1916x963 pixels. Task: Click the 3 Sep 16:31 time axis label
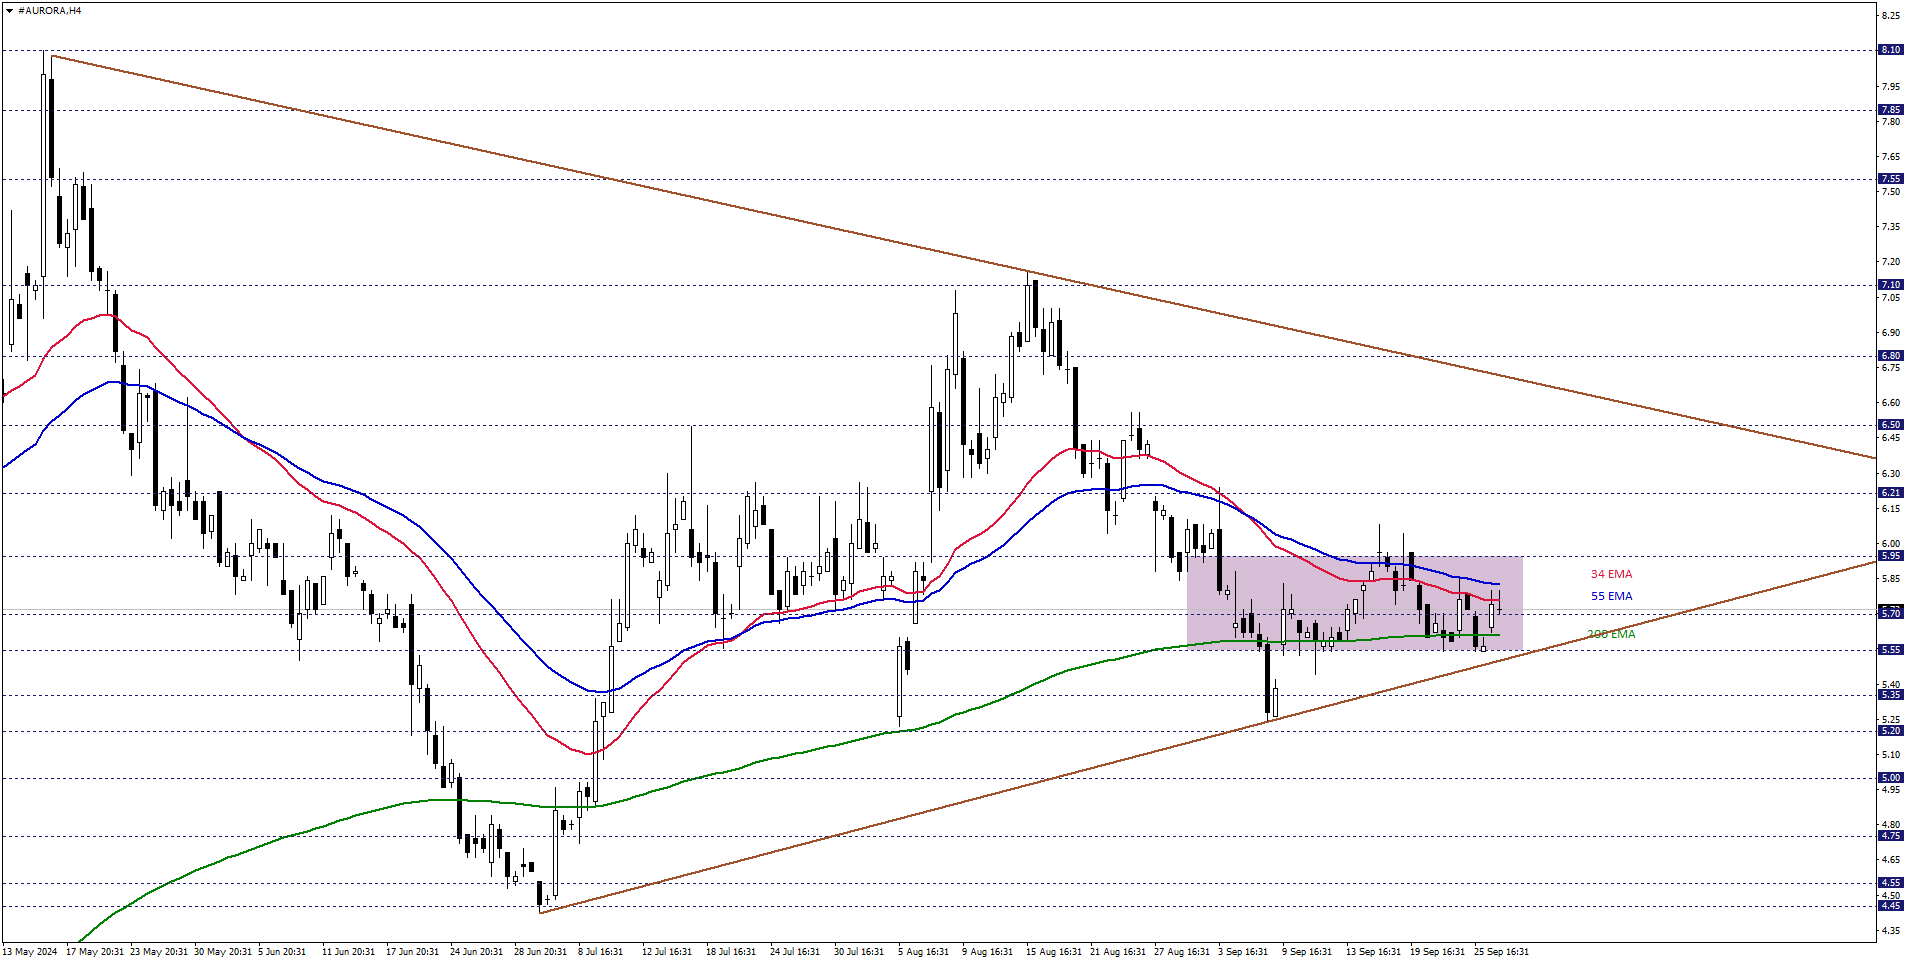click(1243, 952)
